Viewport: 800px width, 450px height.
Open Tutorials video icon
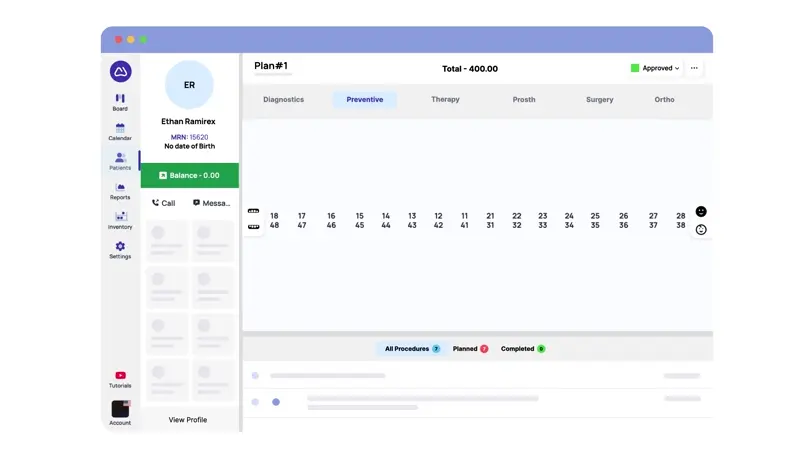pyautogui.click(x=120, y=378)
